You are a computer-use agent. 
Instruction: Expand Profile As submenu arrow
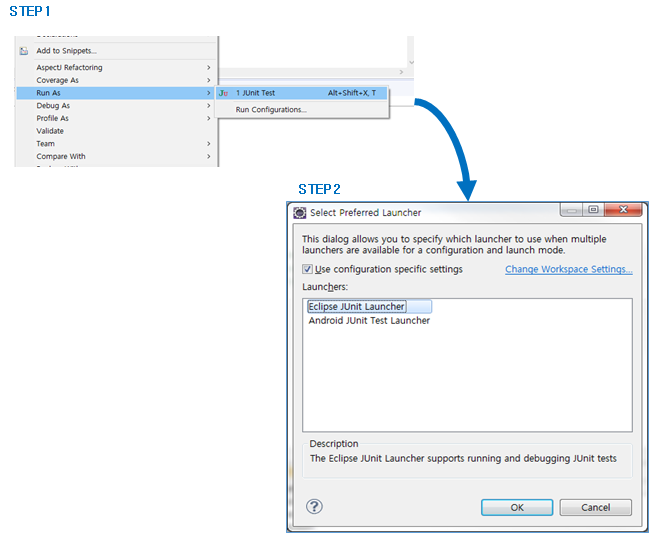click(x=209, y=118)
